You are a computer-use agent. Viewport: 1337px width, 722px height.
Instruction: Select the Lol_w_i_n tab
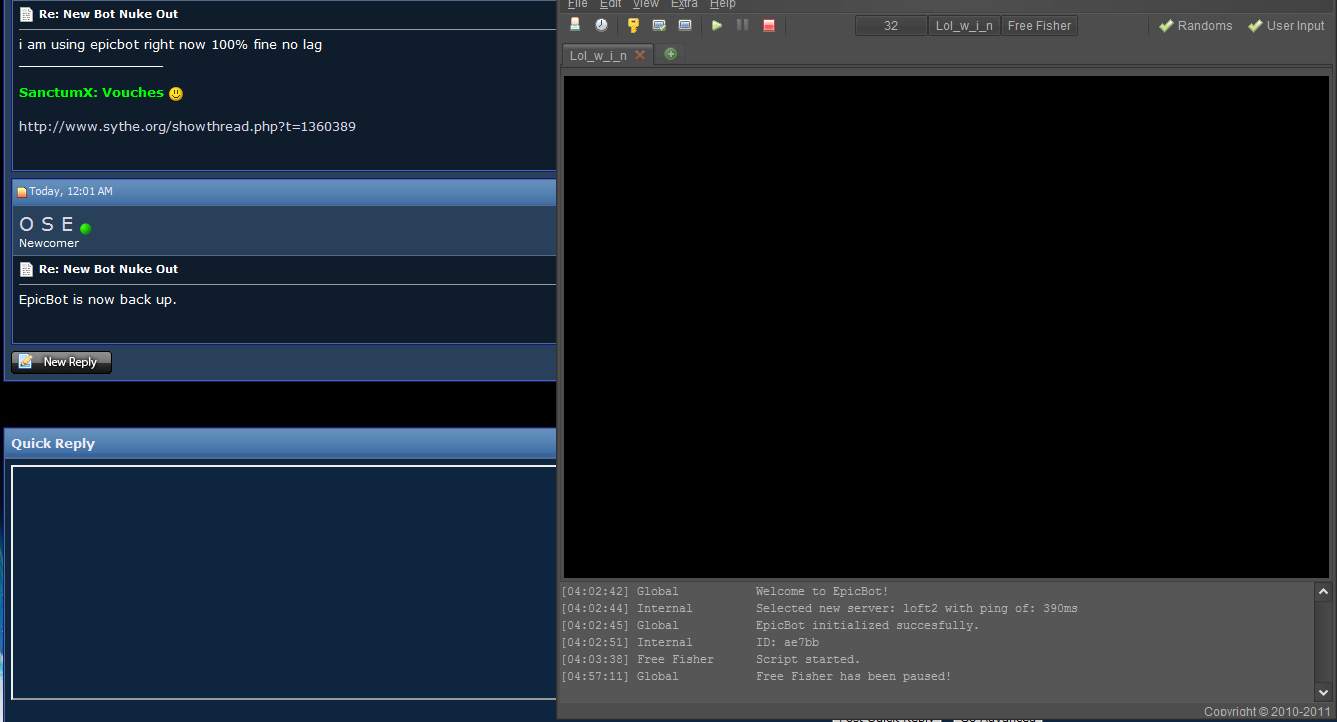tap(598, 55)
